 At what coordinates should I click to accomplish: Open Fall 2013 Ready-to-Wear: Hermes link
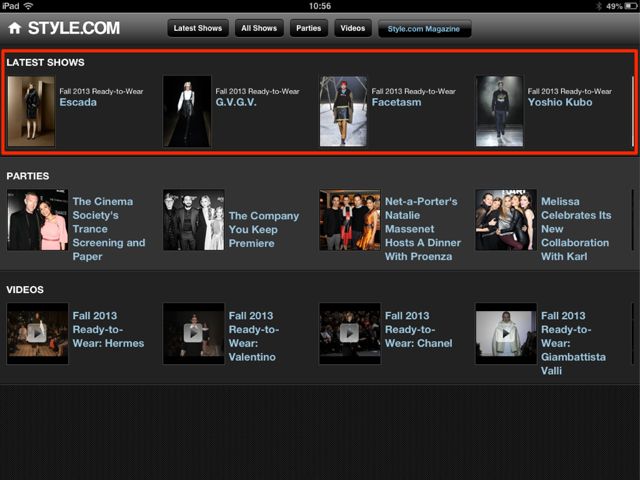108,329
